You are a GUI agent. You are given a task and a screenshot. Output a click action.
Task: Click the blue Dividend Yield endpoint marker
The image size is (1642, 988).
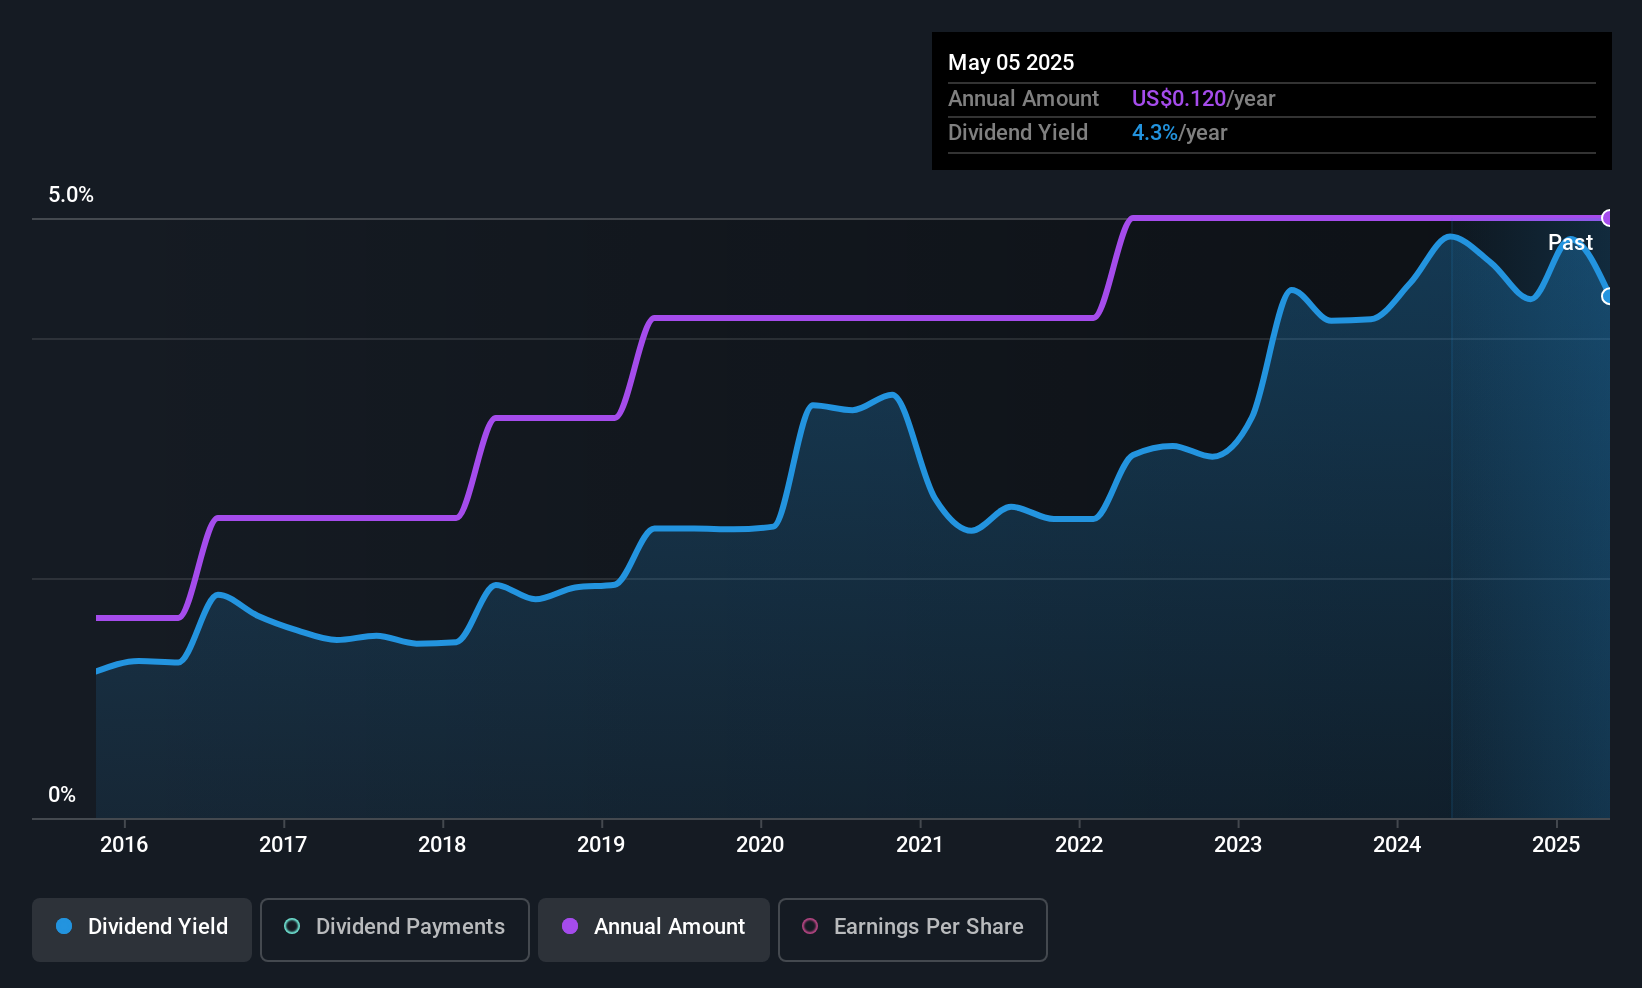1608,296
